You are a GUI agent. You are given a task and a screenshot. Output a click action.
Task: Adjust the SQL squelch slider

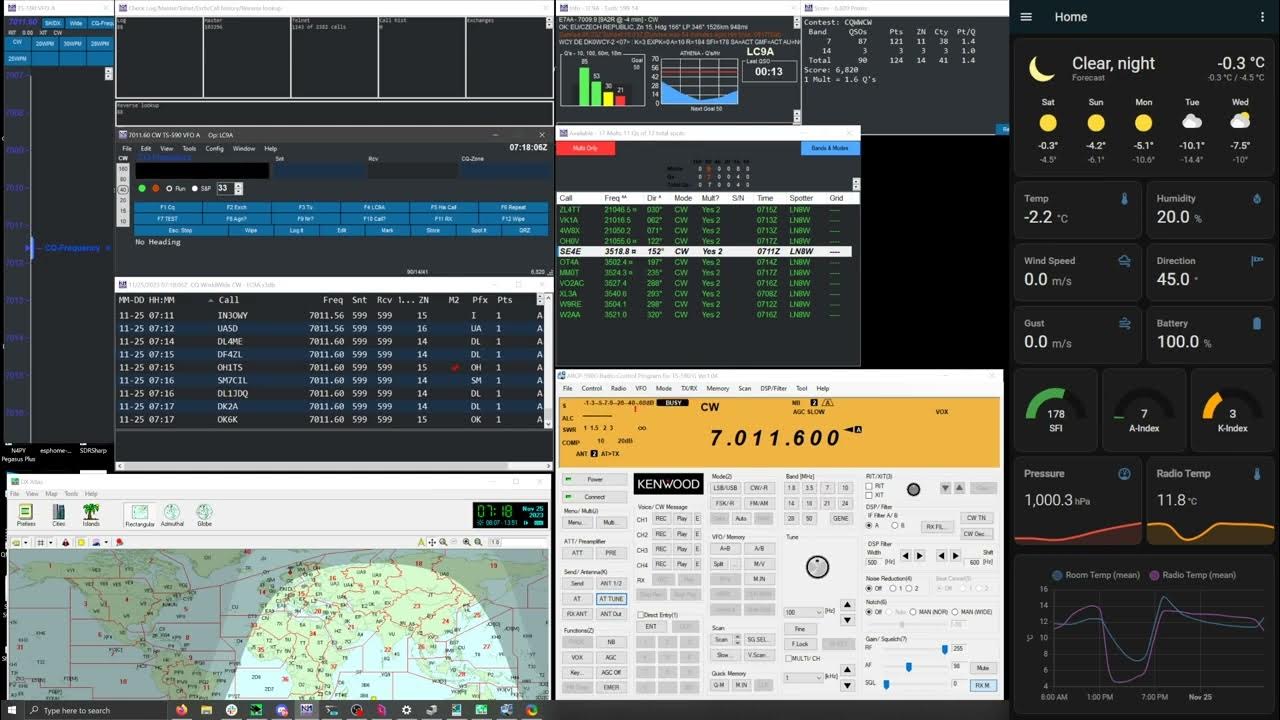tap(886, 685)
